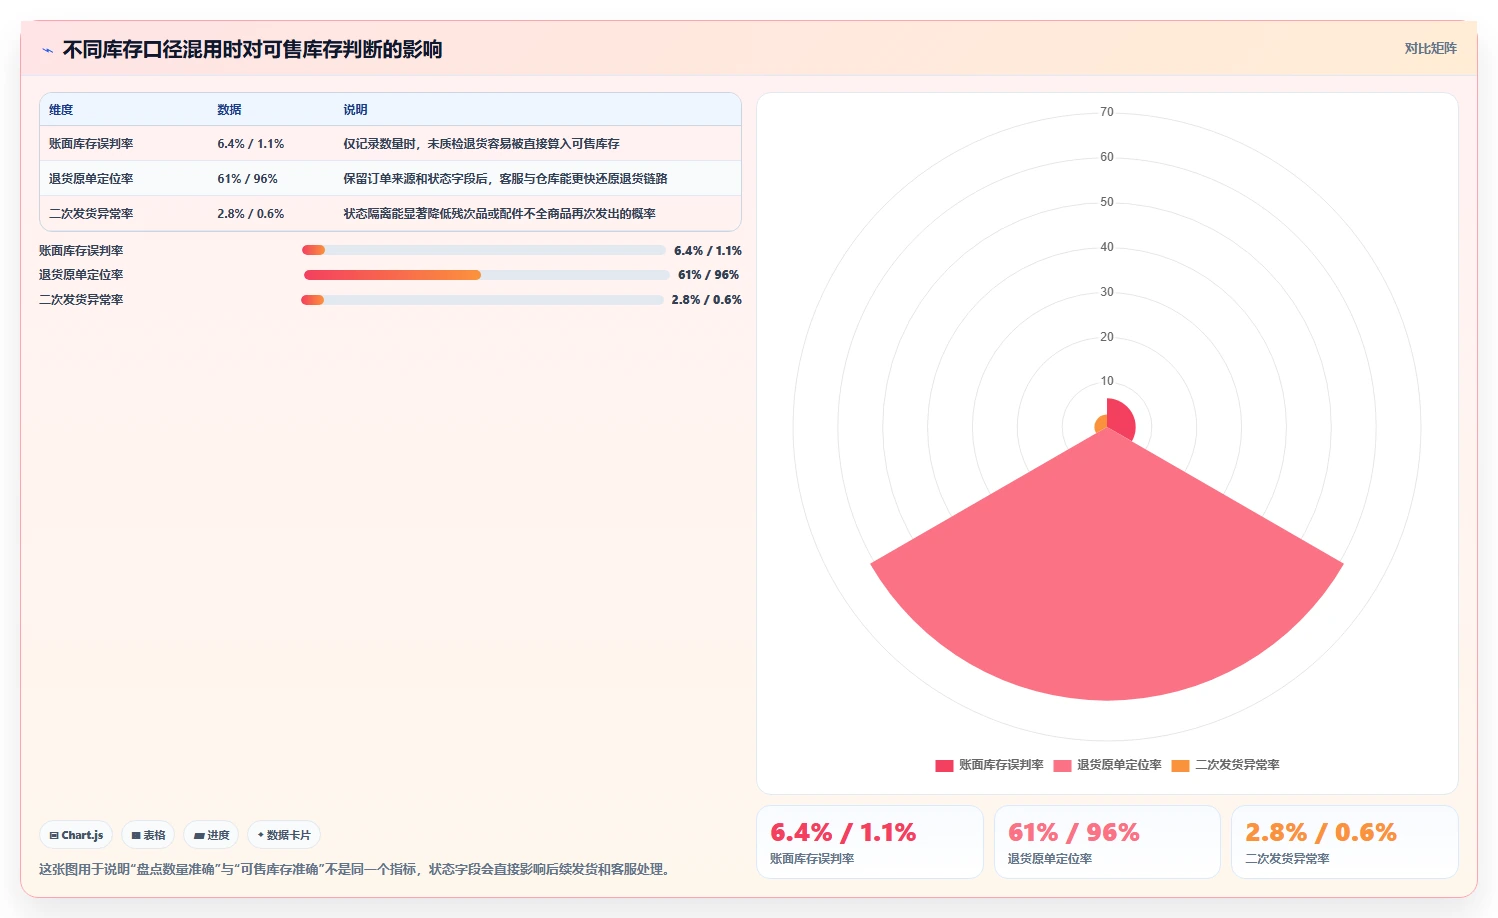
Task: Click the 数据 column header
Action: [x=229, y=110]
